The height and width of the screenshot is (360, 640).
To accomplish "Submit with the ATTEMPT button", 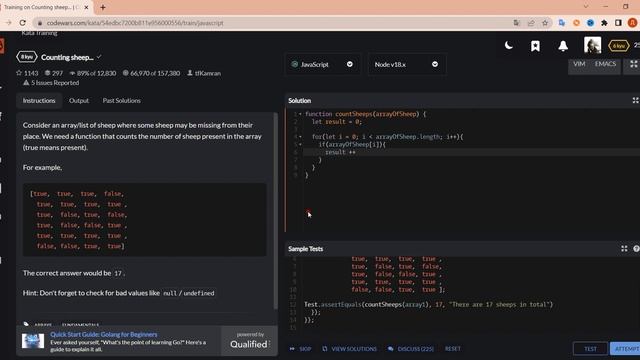I will pyautogui.click(x=625, y=349).
